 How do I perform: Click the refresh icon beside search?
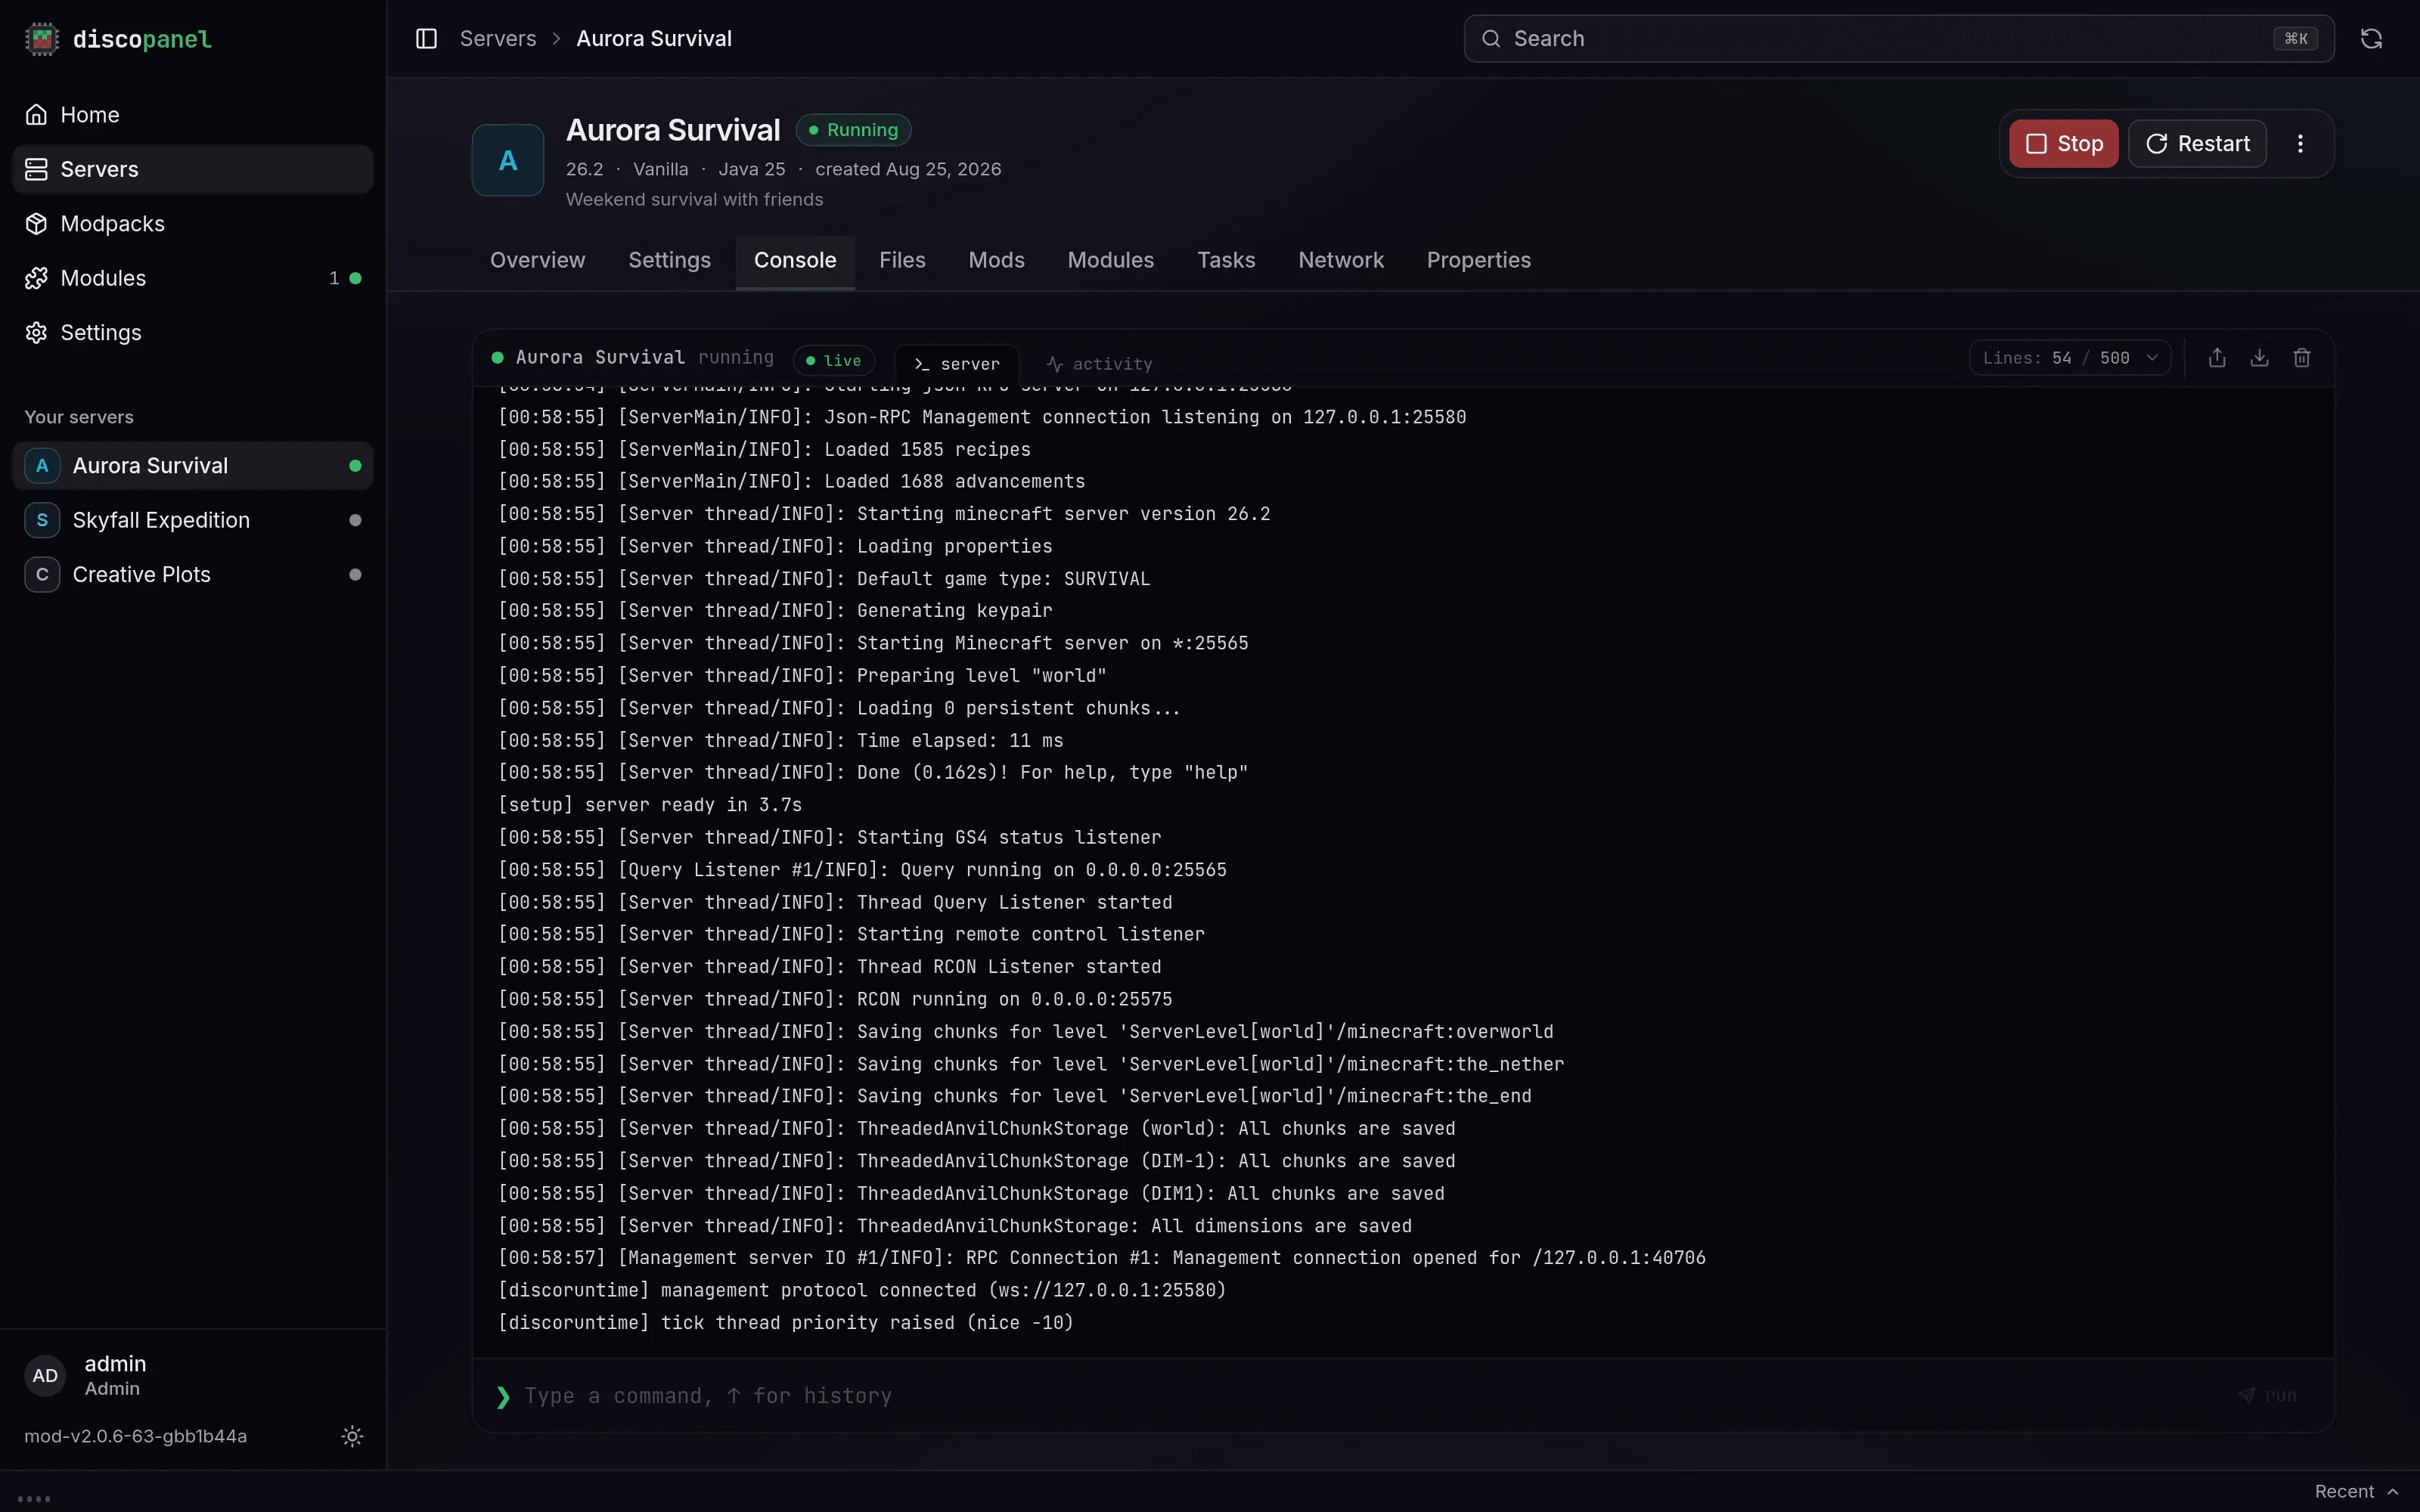tap(2371, 39)
